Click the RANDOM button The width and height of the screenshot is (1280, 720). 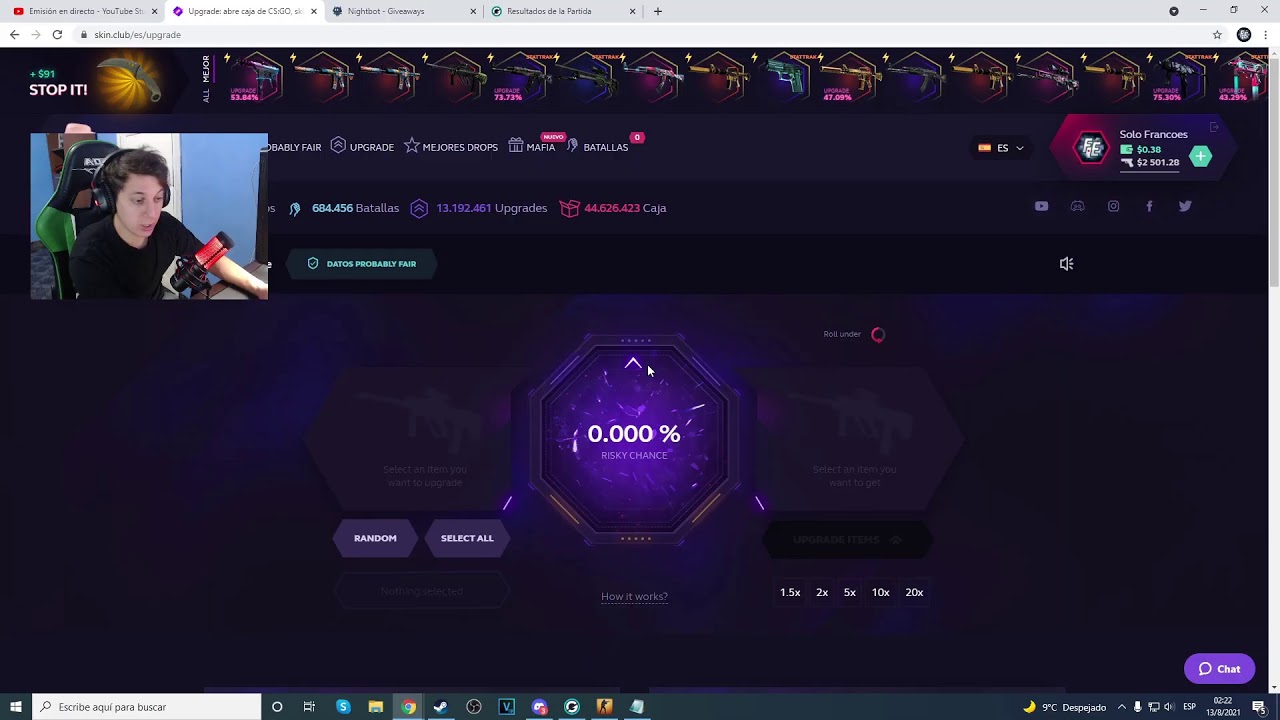[375, 538]
